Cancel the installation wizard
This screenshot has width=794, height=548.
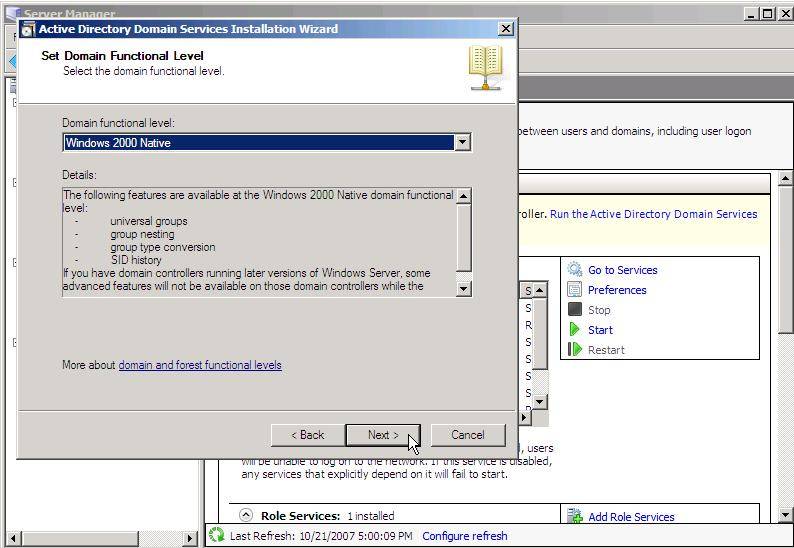pyautogui.click(x=468, y=435)
